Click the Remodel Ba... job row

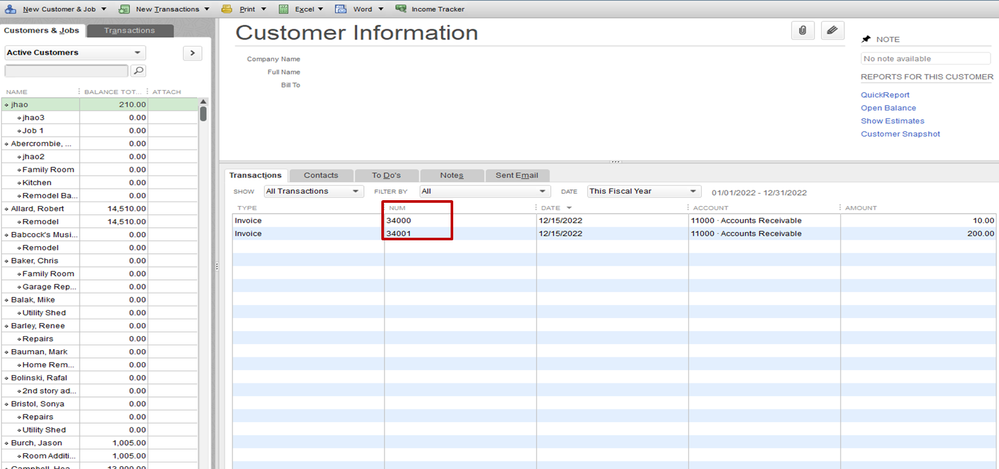coord(99,196)
